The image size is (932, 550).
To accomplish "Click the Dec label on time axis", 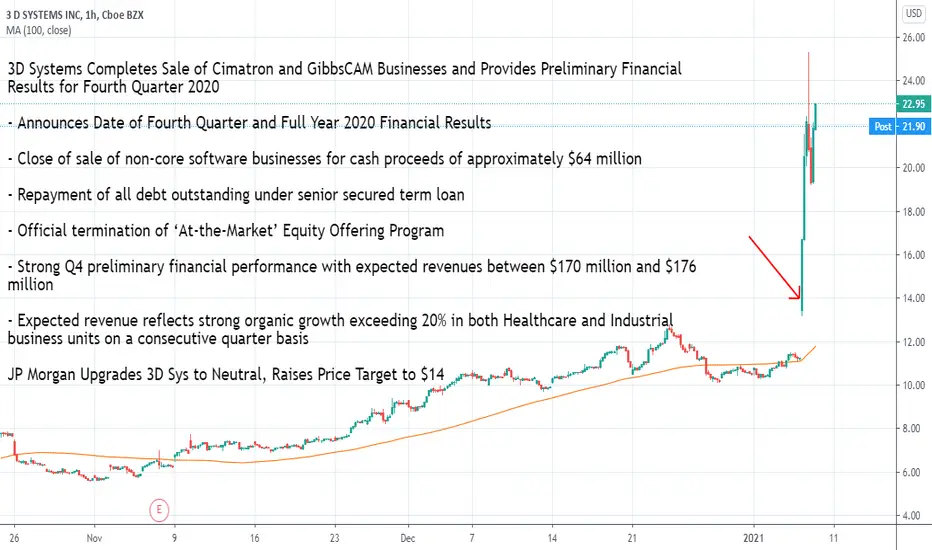I will 407,538.
